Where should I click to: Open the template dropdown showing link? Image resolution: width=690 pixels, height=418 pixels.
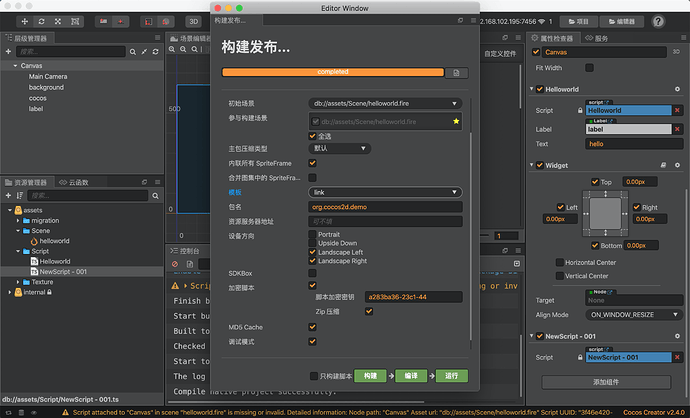click(x=384, y=192)
